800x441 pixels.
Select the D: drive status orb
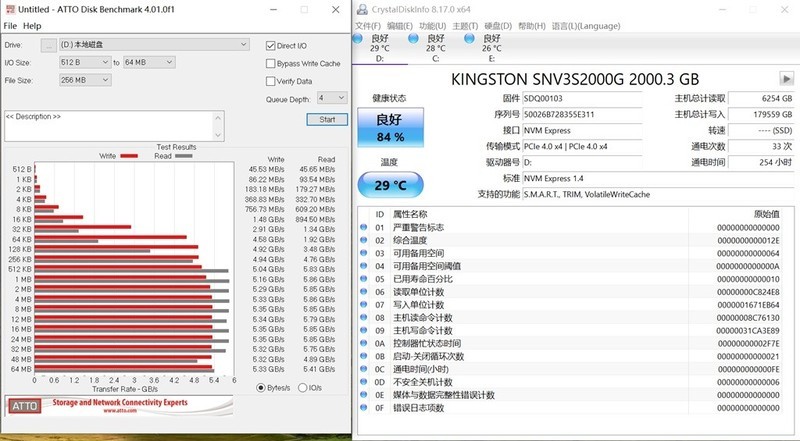coord(358,38)
